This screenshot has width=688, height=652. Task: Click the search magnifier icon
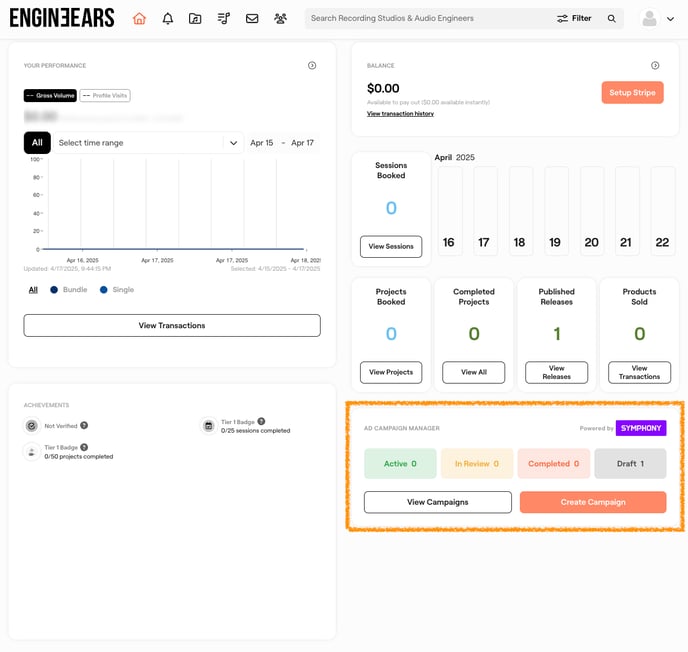612,18
